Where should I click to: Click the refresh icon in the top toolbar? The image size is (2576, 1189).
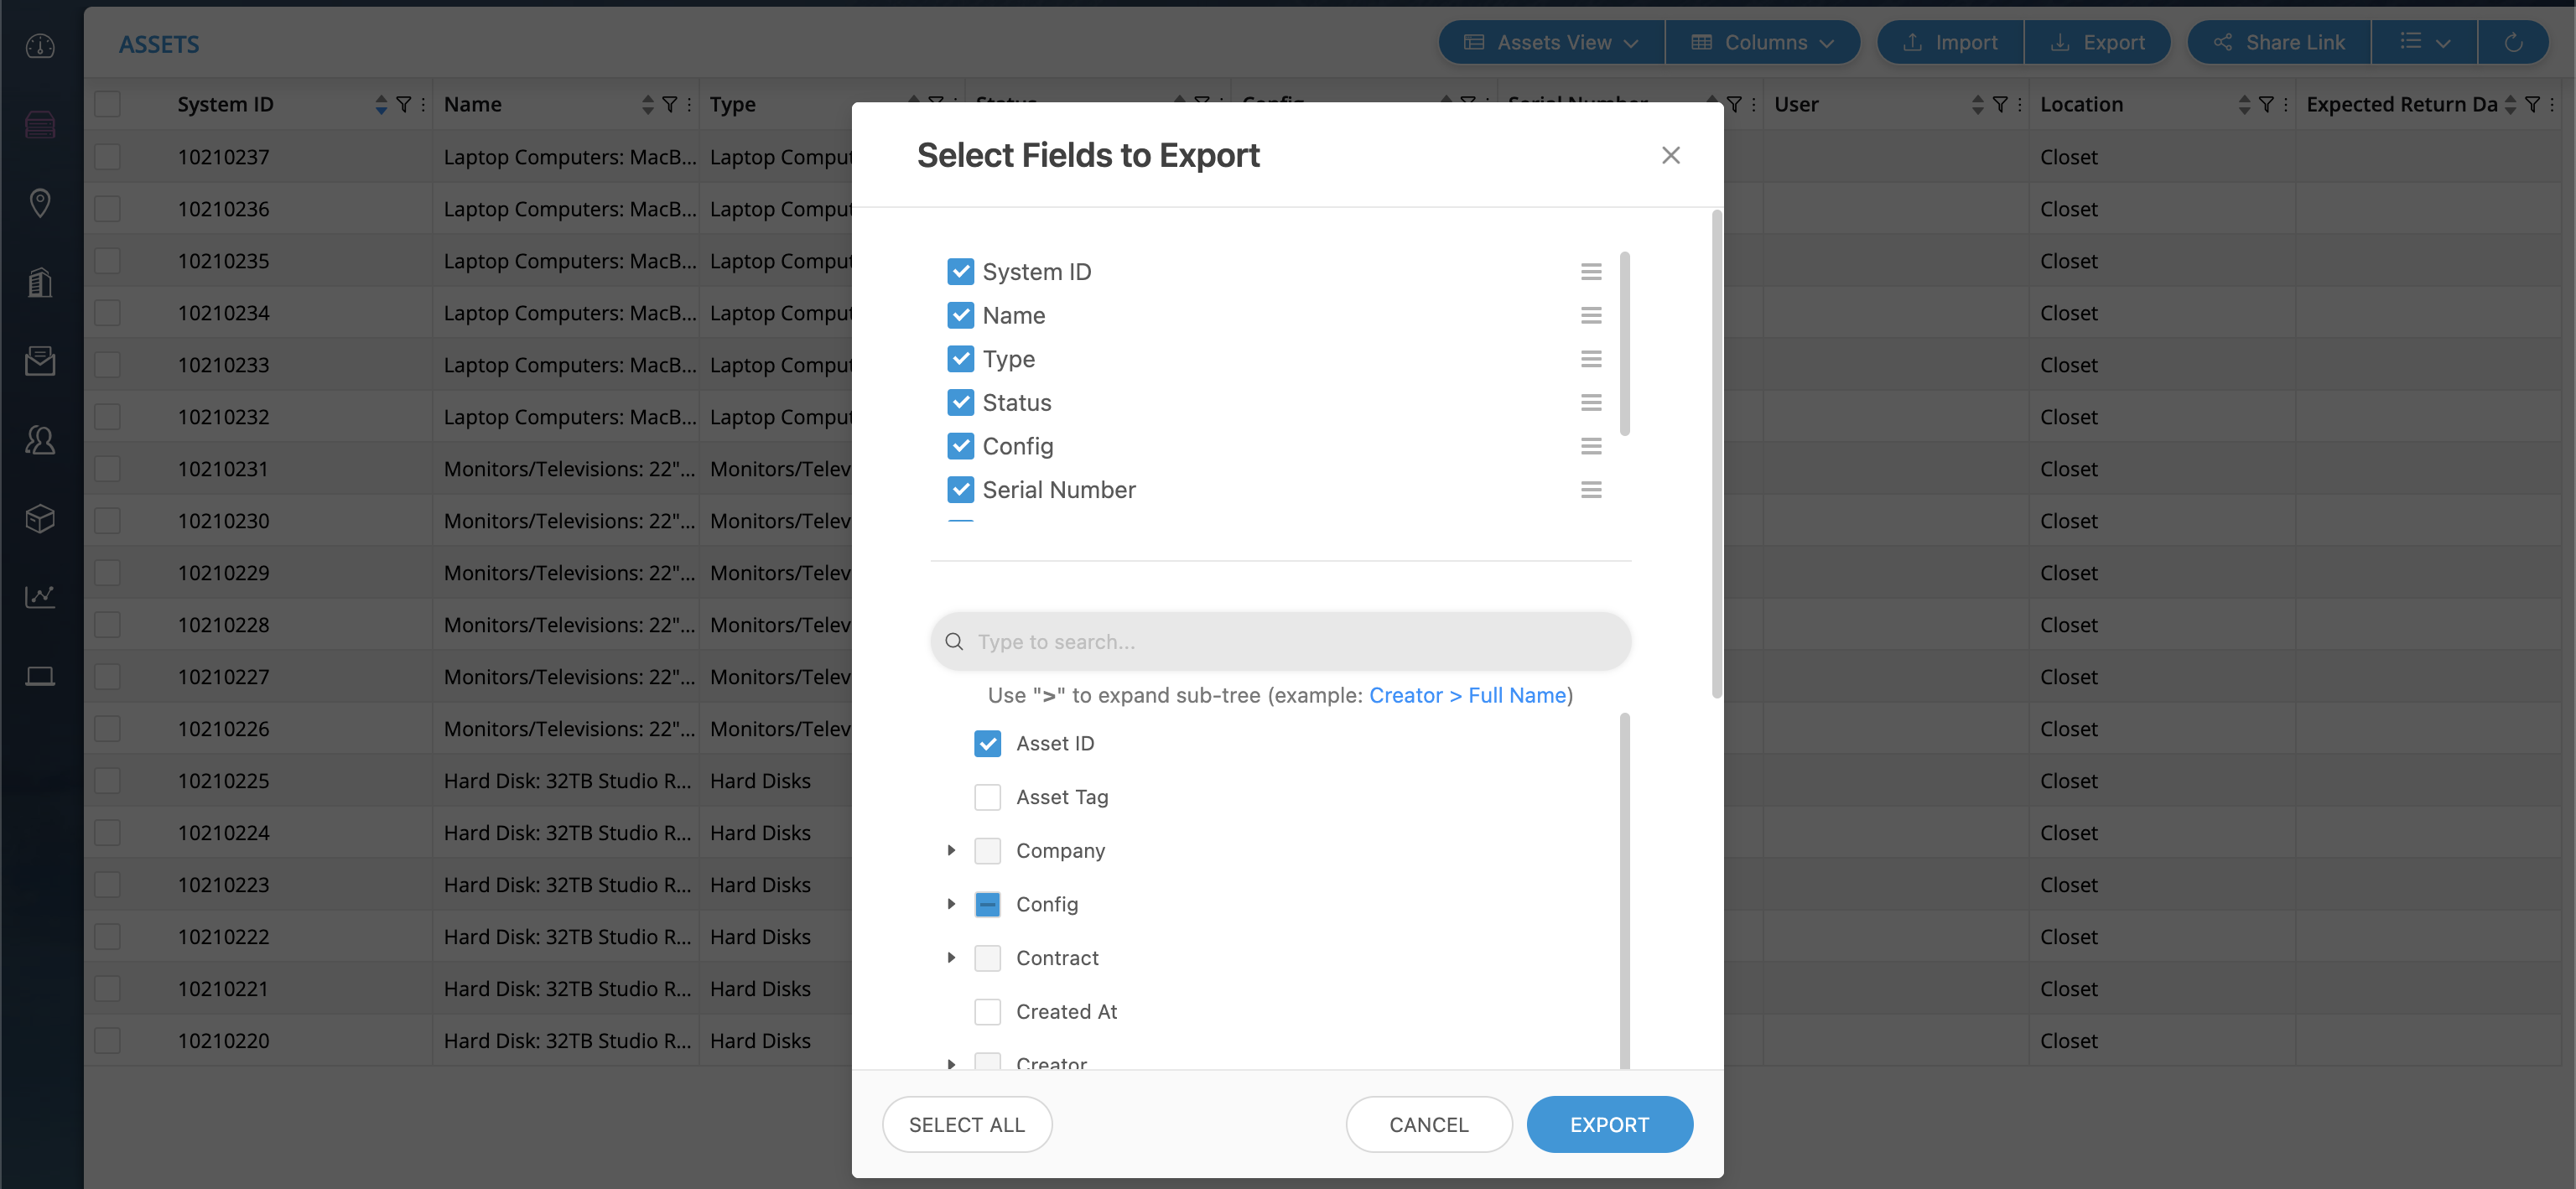[2514, 42]
